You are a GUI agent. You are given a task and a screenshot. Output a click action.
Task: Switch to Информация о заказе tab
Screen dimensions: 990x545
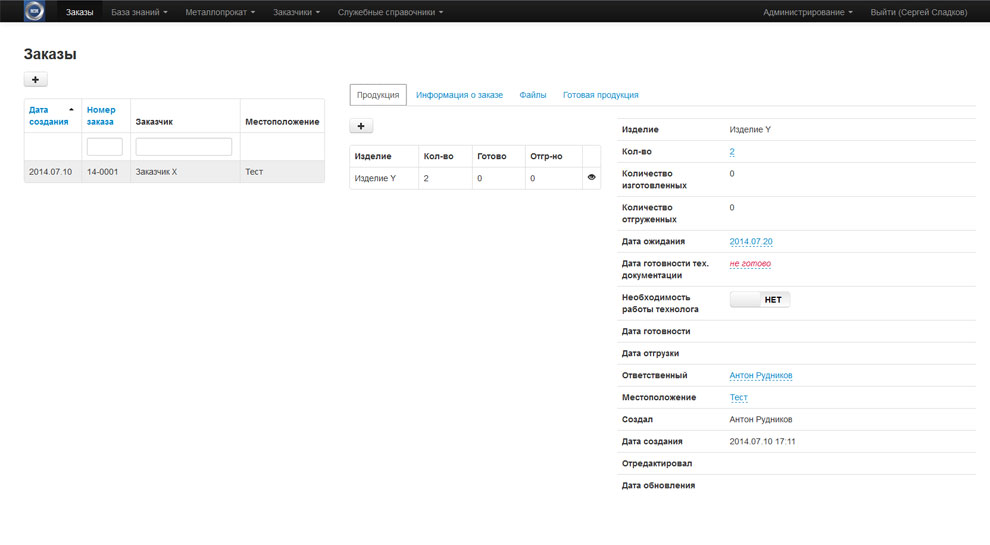[459, 95]
